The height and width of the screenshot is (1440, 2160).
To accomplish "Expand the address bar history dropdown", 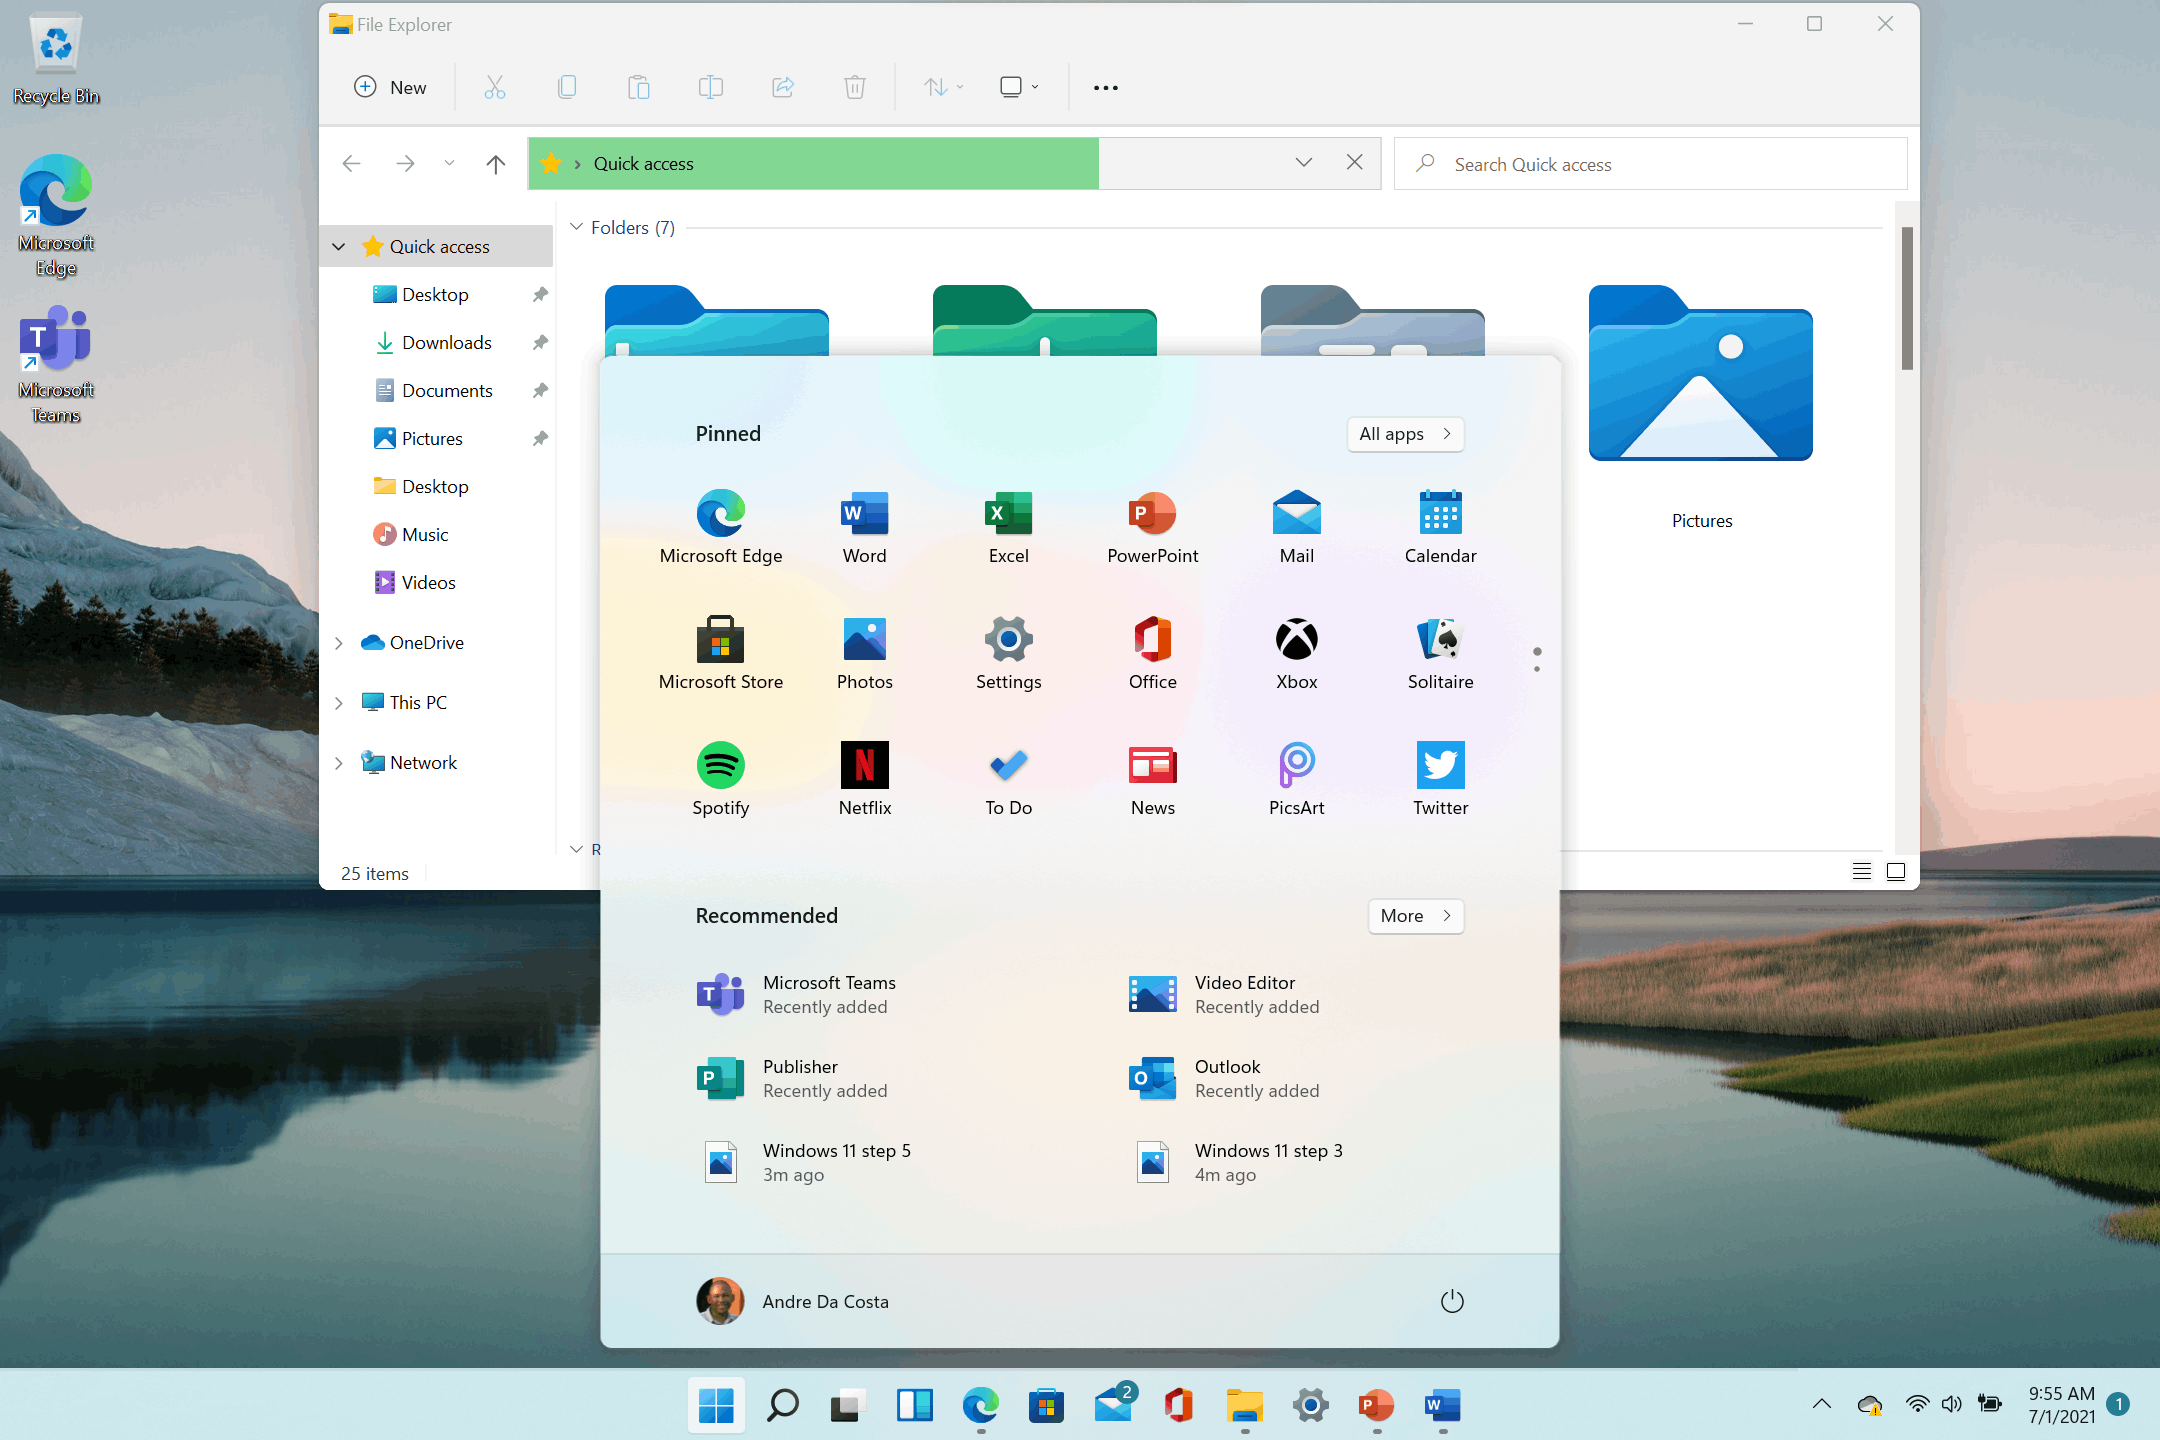I will (x=1303, y=162).
